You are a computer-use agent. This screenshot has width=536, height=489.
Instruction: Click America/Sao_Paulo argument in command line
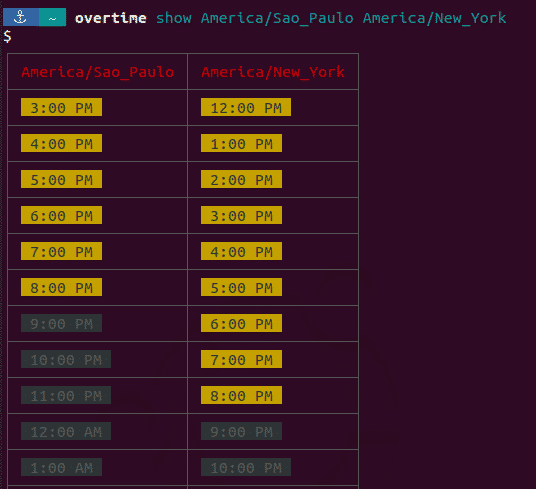(277, 18)
